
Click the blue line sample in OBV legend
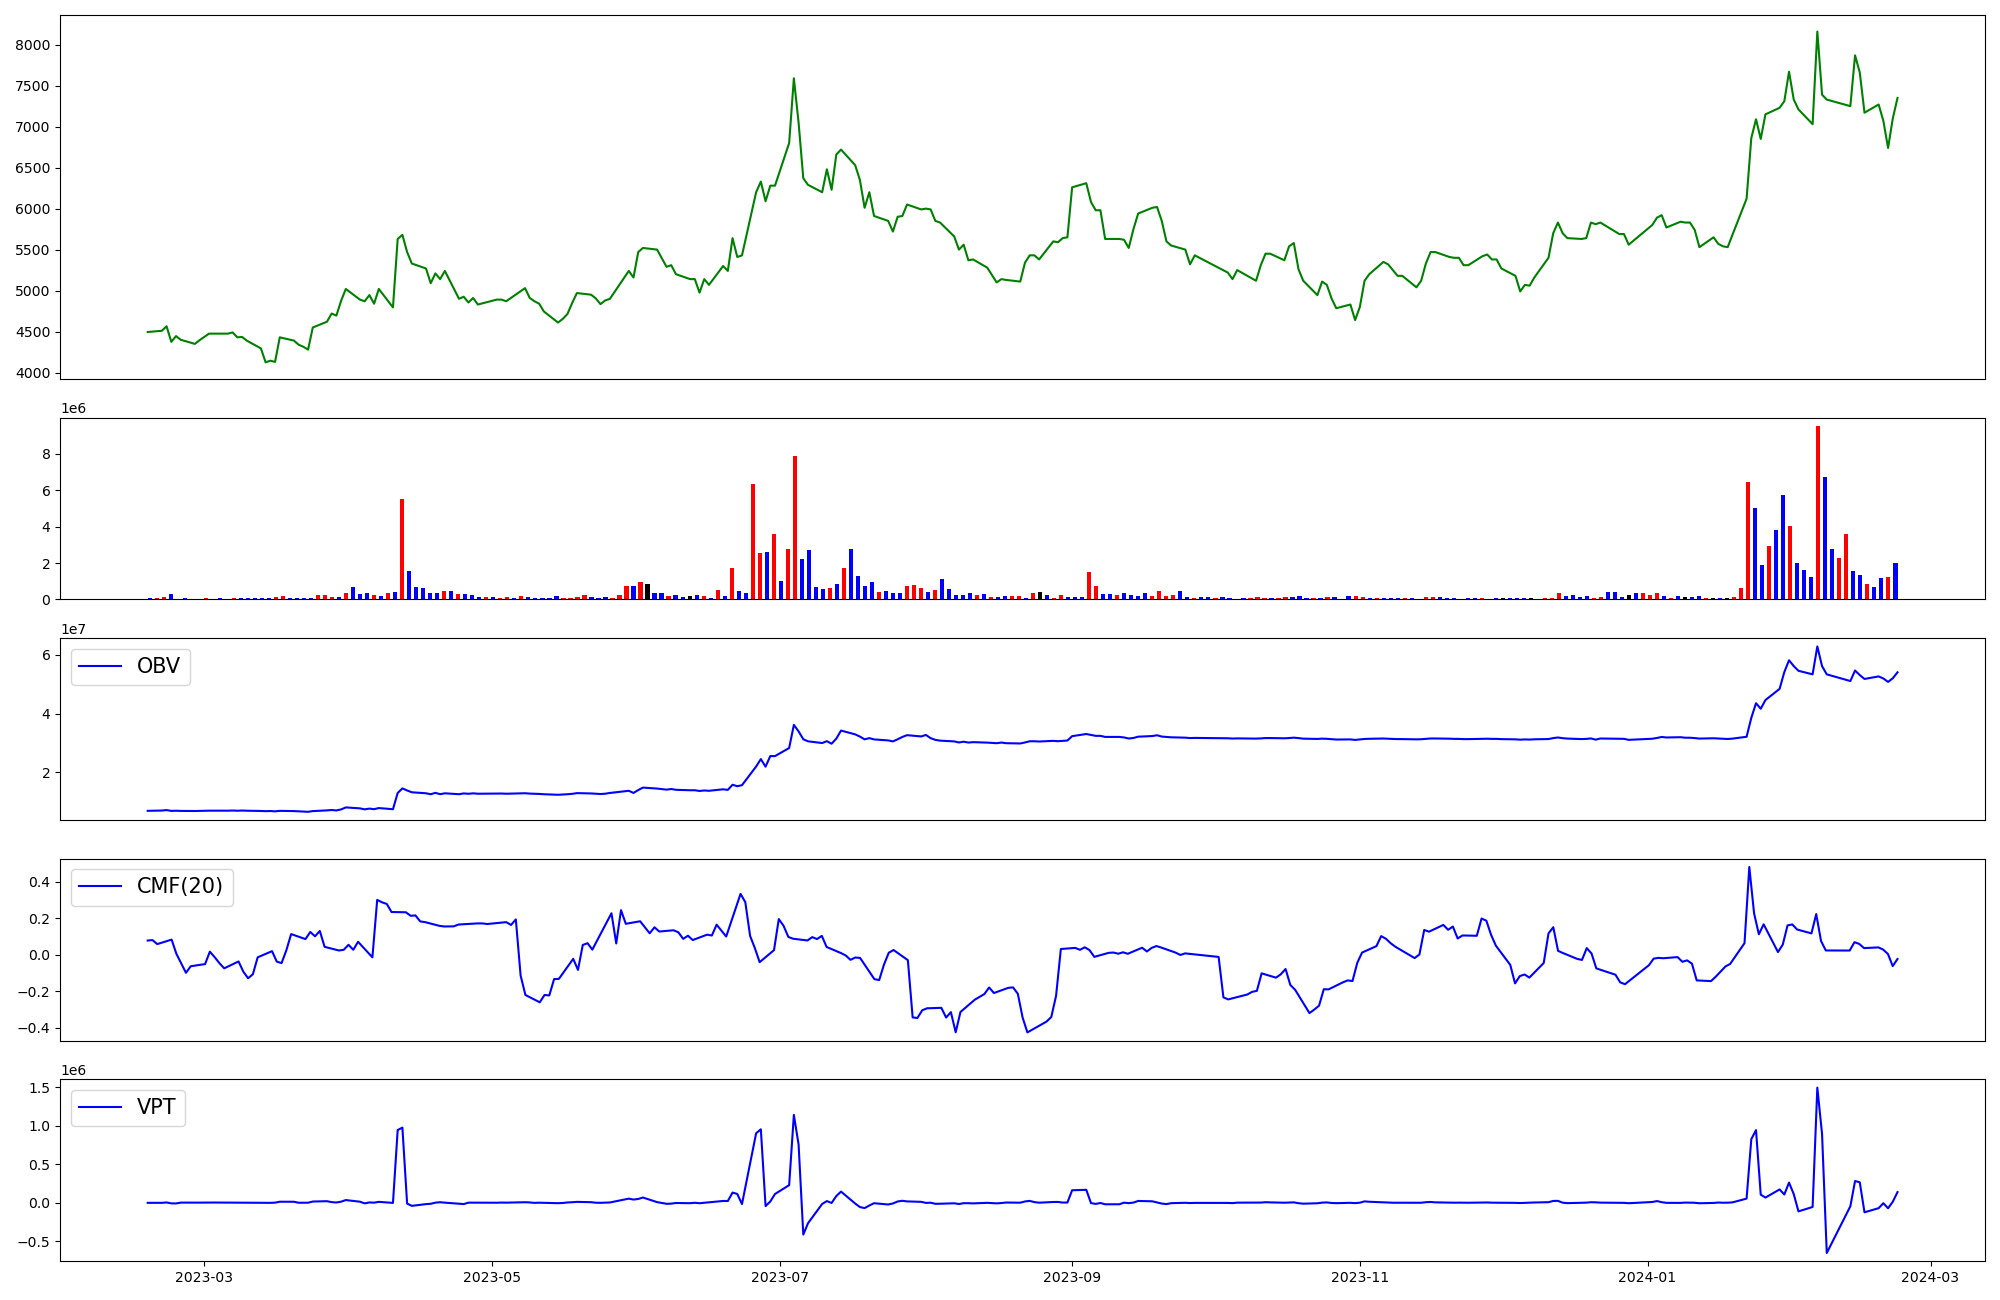[x=100, y=667]
